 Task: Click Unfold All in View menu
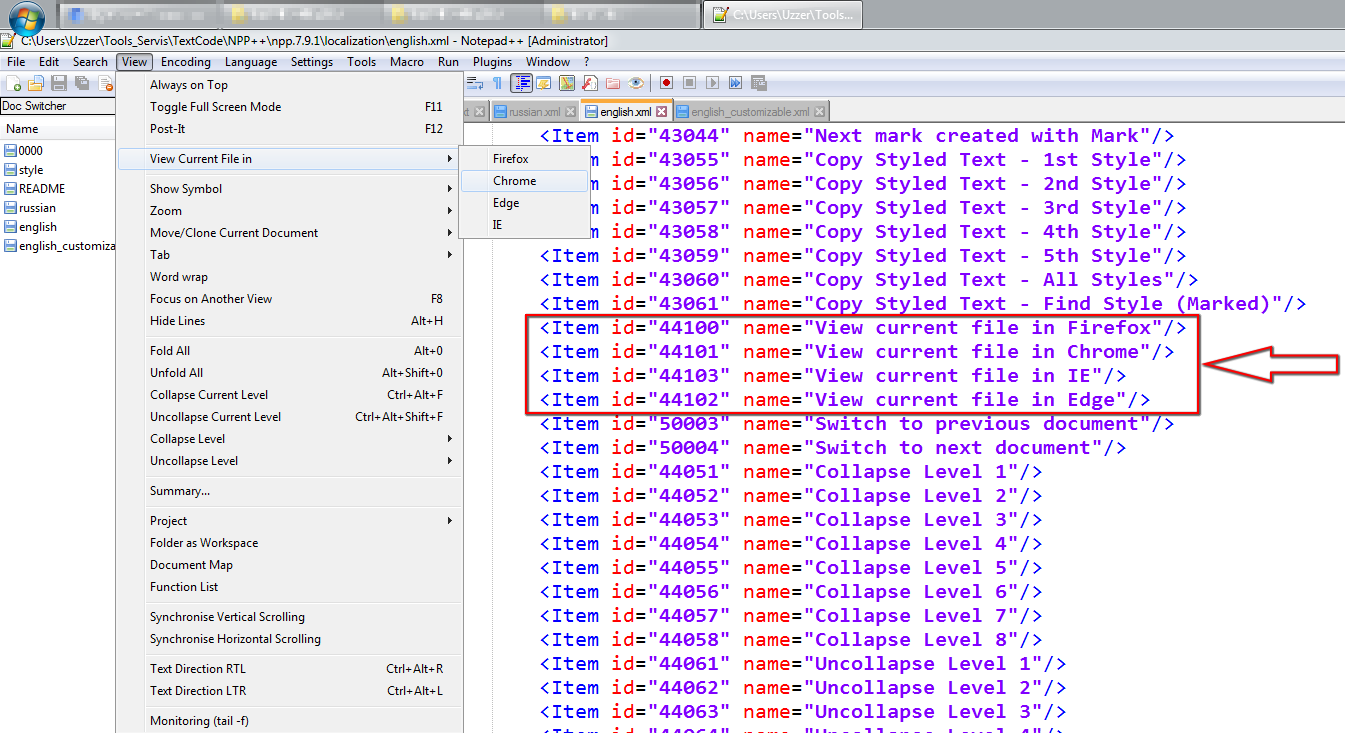(x=290, y=373)
